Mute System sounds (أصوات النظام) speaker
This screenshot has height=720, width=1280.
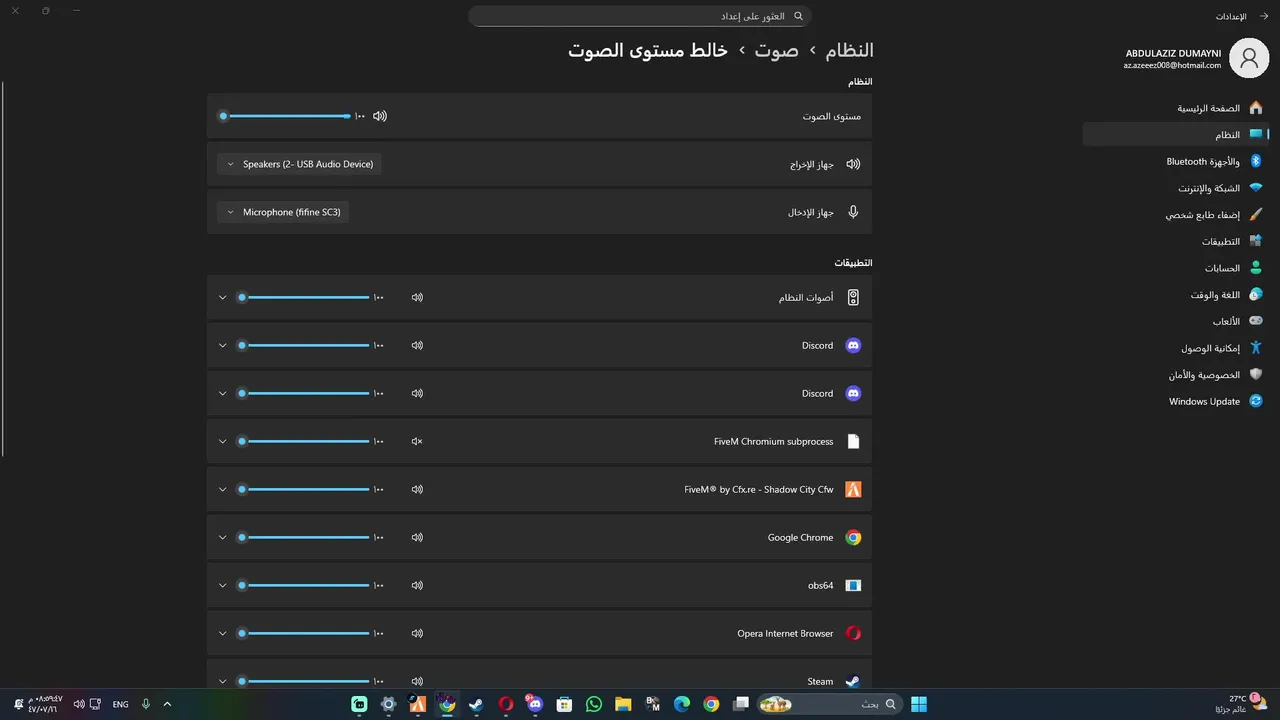click(417, 297)
